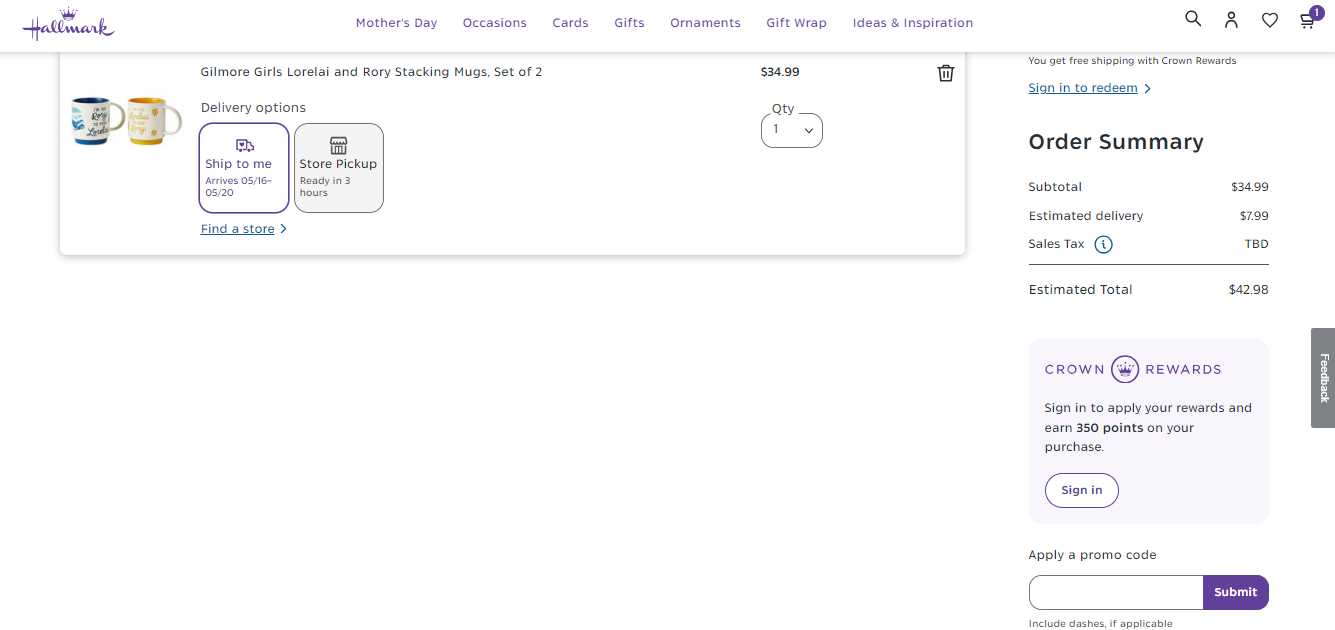Screen dimensions: 1335x630
Task: Open Gilmore Girls Stacking Mugs product title
Action: click(371, 72)
